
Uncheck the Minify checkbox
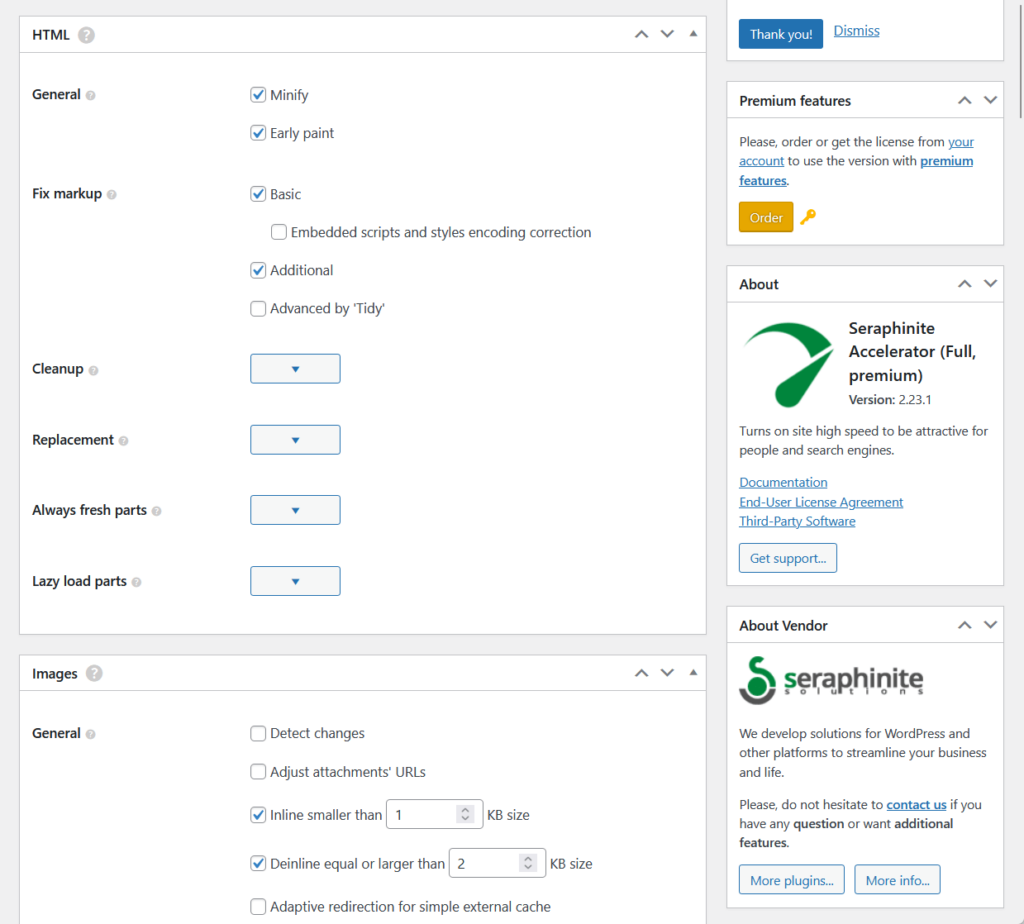pos(258,95)
